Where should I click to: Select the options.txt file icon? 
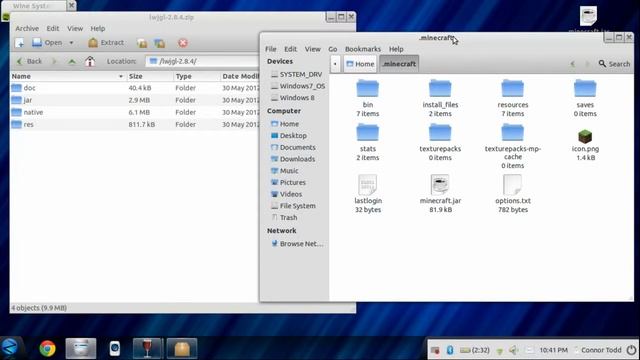pyautogui.click(x=513, y=184)
